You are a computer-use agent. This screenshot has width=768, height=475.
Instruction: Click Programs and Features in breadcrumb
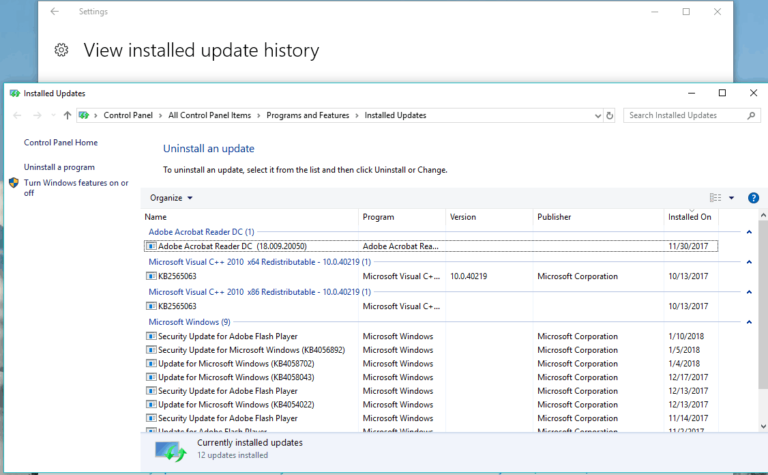308,115
